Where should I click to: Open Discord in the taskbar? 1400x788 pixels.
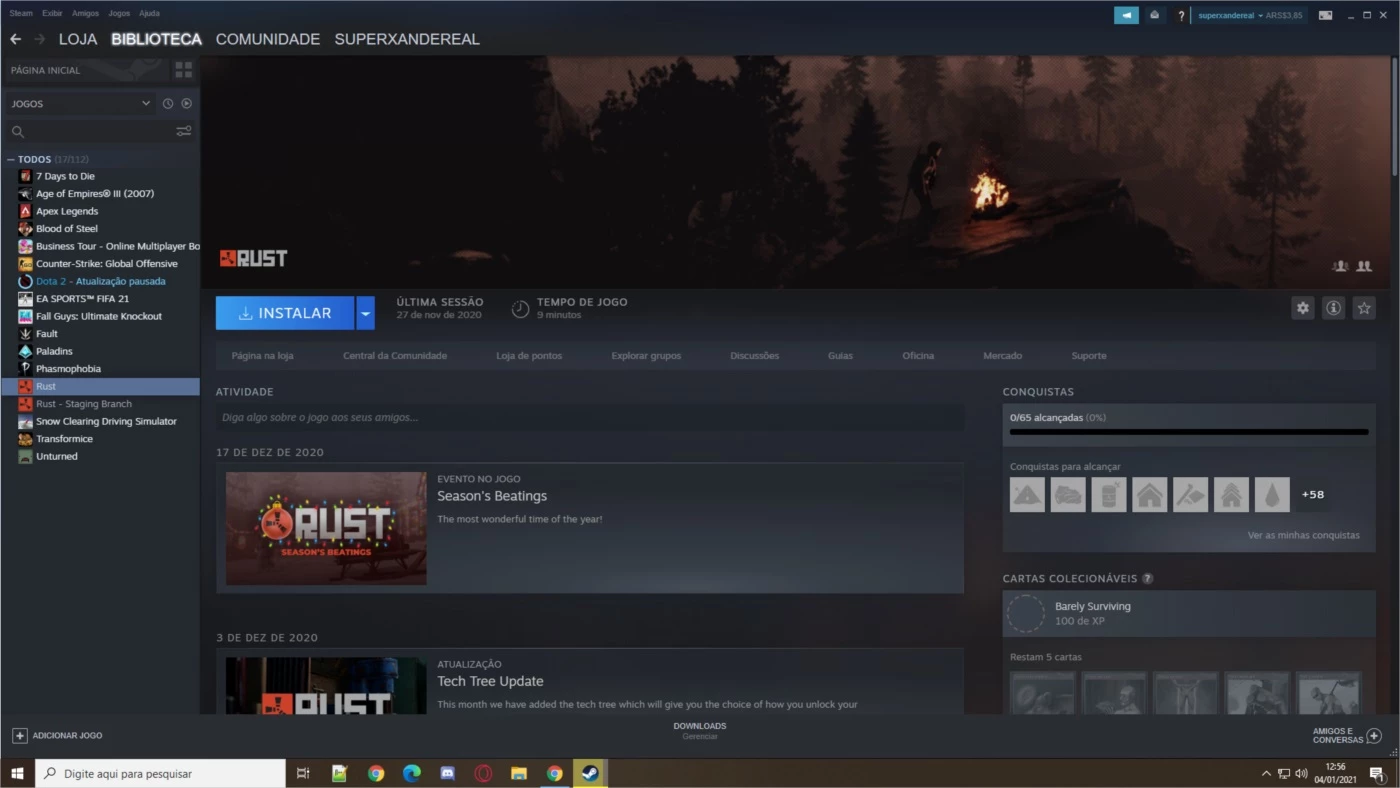[x=447, y=773]
